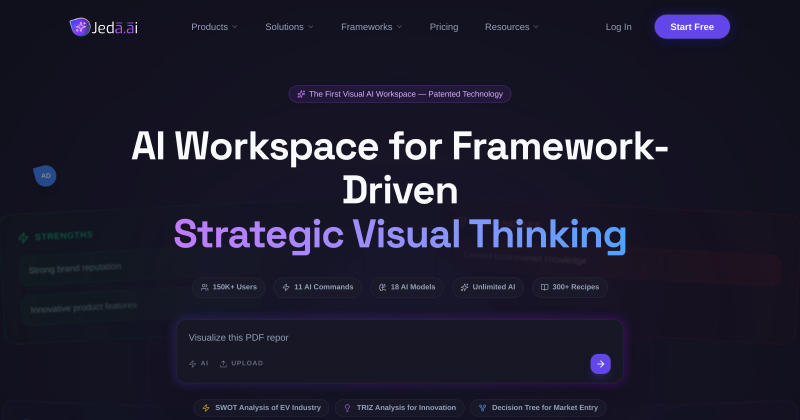Click the 150K+ Users text
The image size is (800, 420).
click(235, 287)
